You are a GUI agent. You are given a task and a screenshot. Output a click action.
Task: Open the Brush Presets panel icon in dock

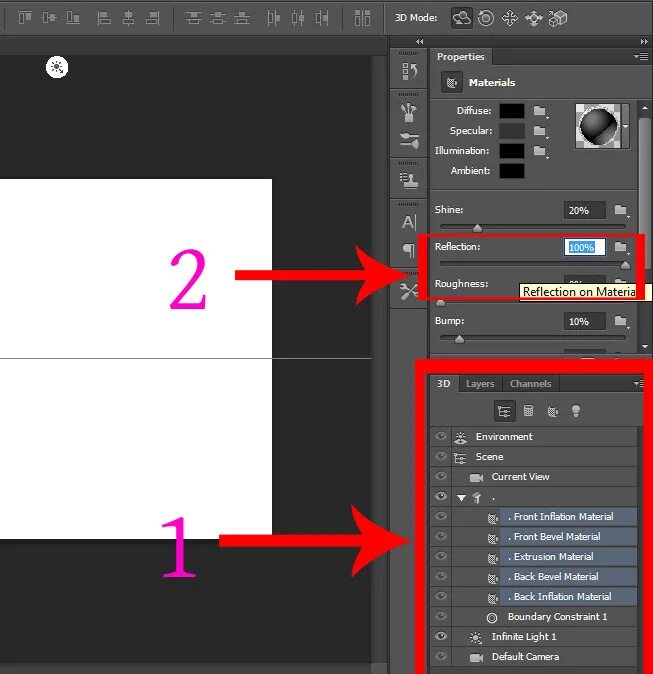tap(409, 112)
